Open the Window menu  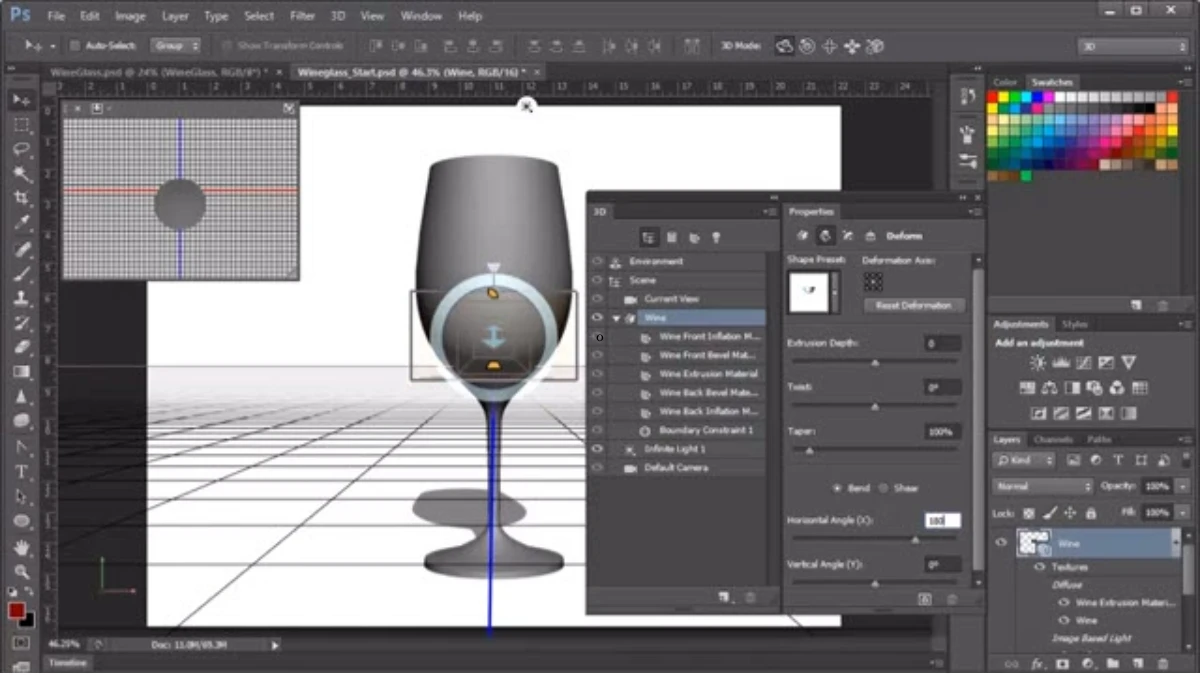pos(421,16)
